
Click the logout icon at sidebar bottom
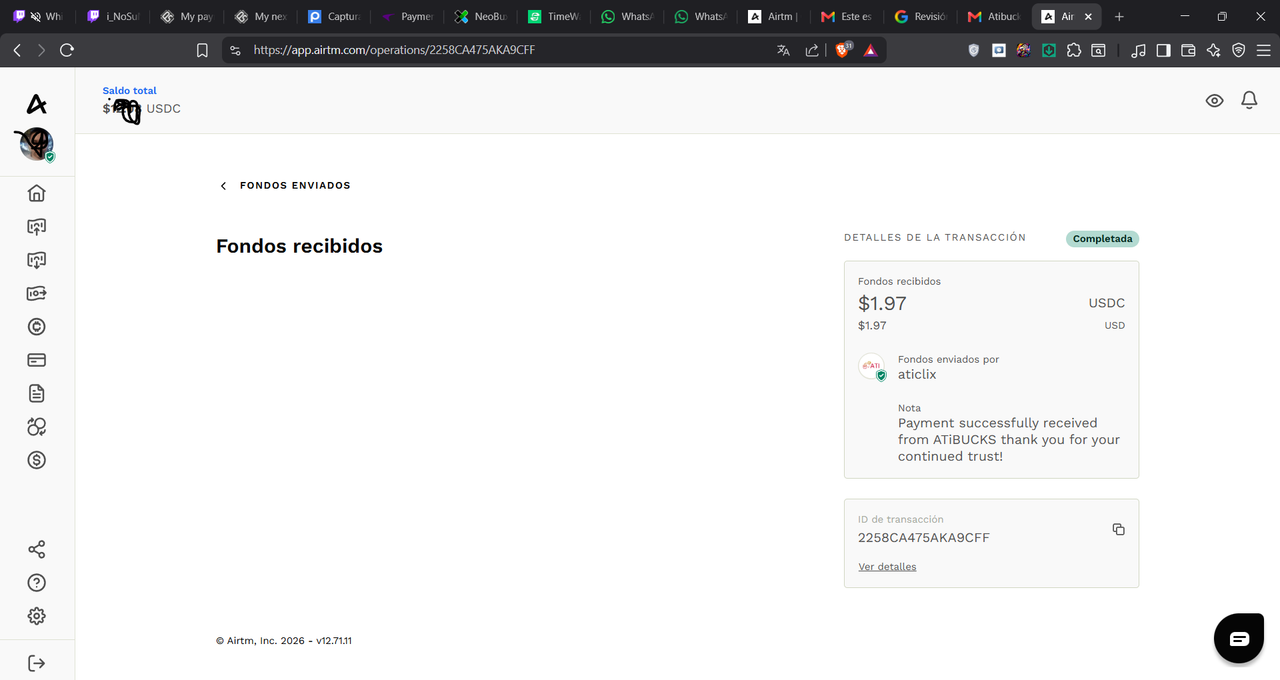(x=37, y=663)
